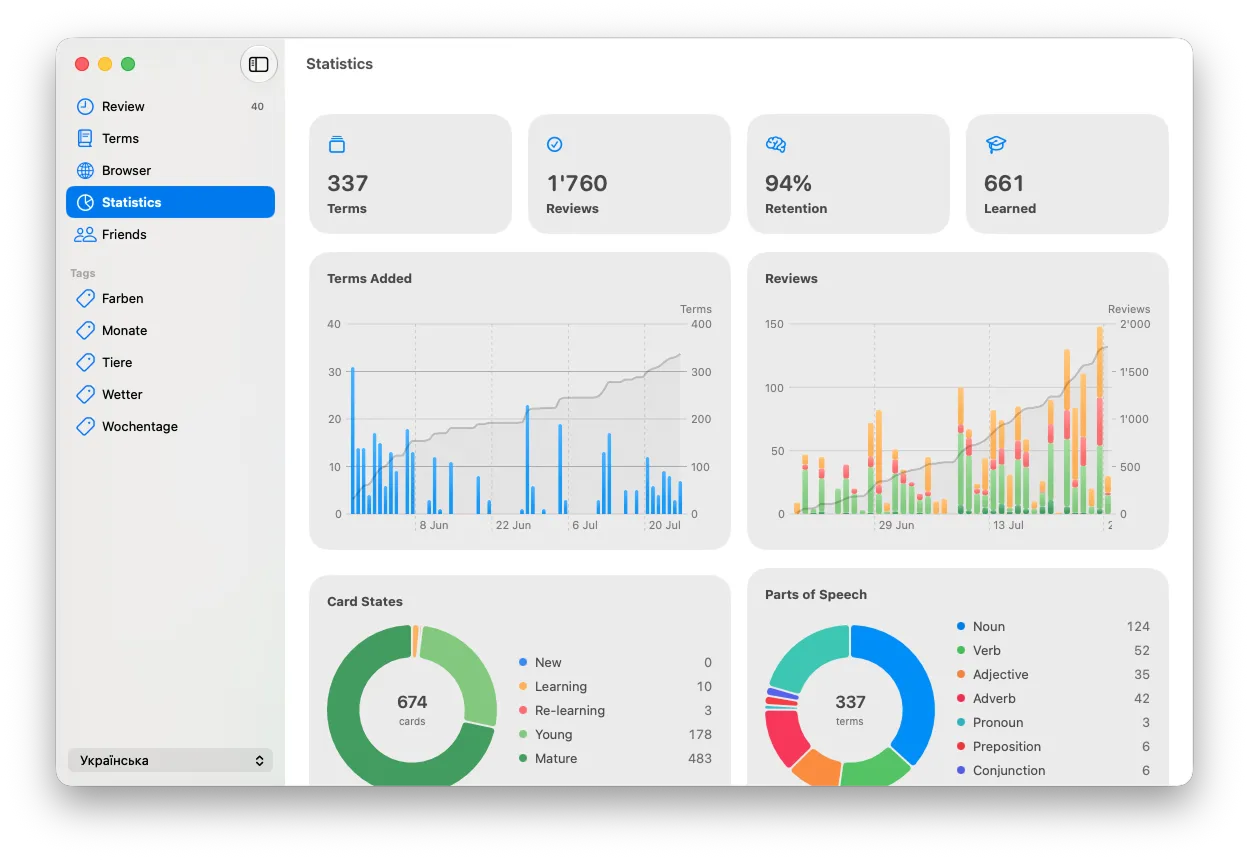Click the 674 cards donut center
The height and width of the screenshot is (860, 1249).
(x=412, y=709)
